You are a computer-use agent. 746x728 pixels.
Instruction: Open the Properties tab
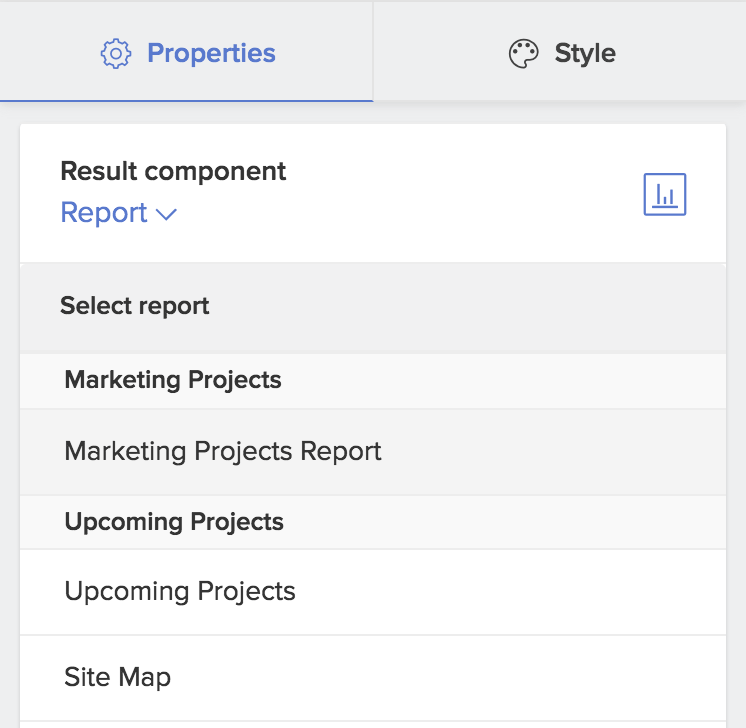(x=187, y=52)
